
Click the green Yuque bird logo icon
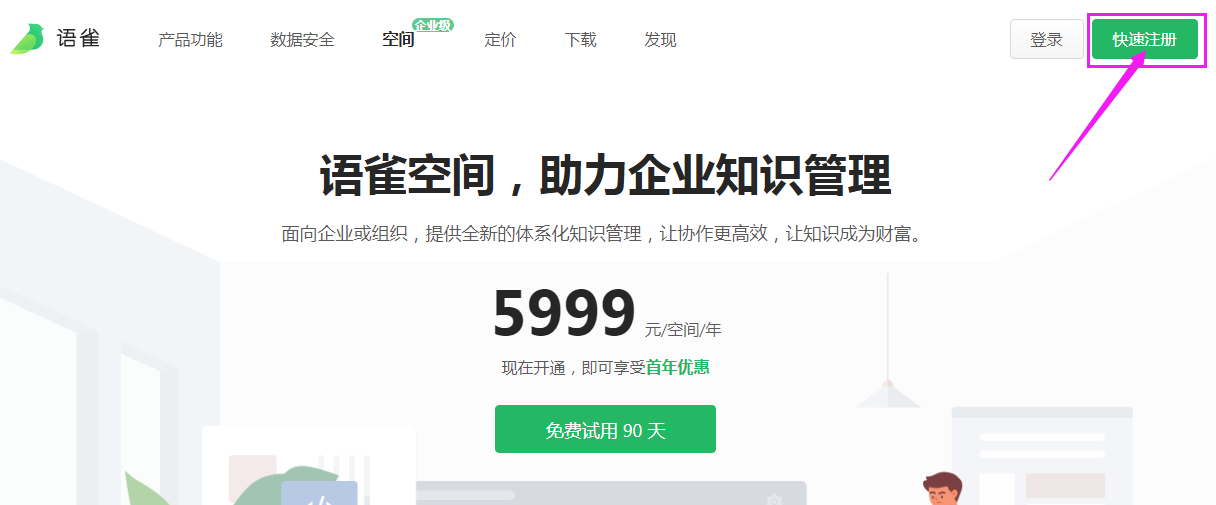pos(27,39)
